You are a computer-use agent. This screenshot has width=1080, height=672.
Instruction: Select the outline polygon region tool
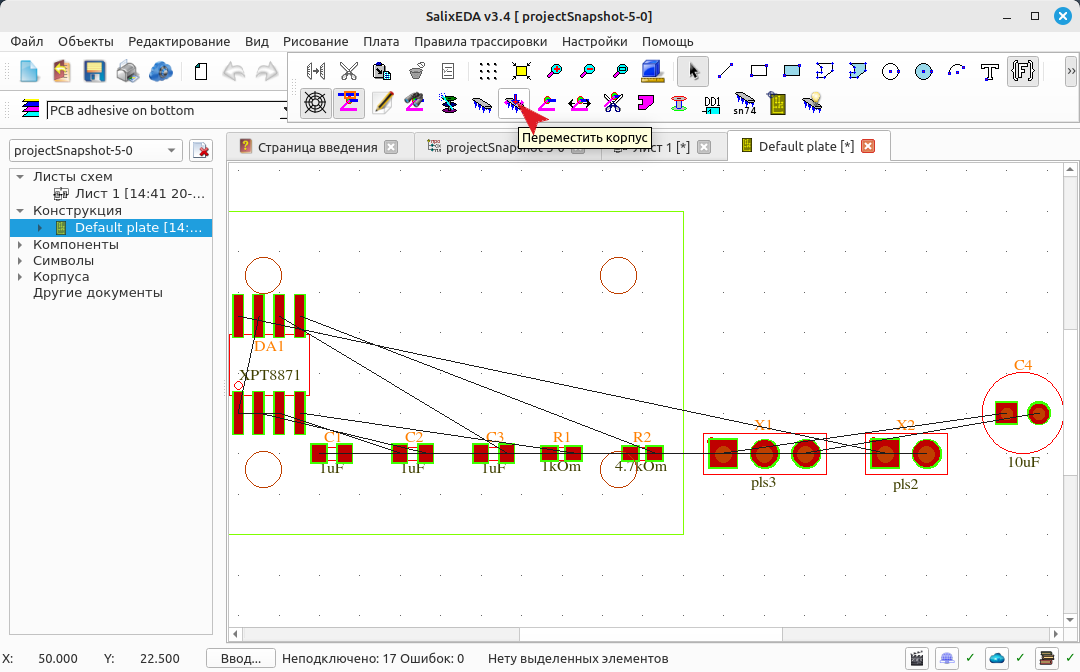[x=824, y=71]
